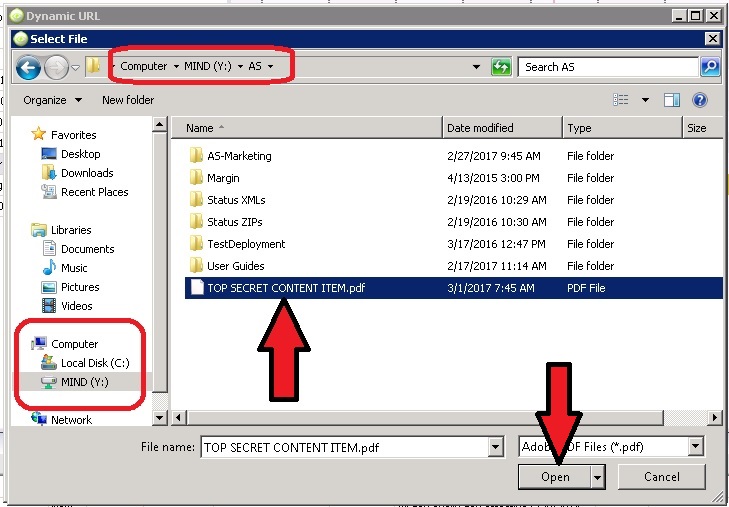Open the dropdown arrow next to Open
The width and height of the screenshot is (729, 507).
coord(598,477)
